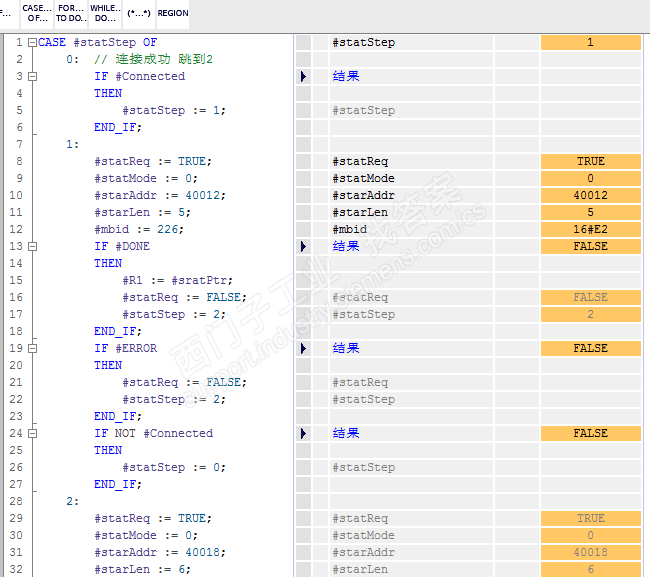This screenshot has height=577, width=650.
Task: Select line number 28 in the gutter
Action: click(16, 501)
